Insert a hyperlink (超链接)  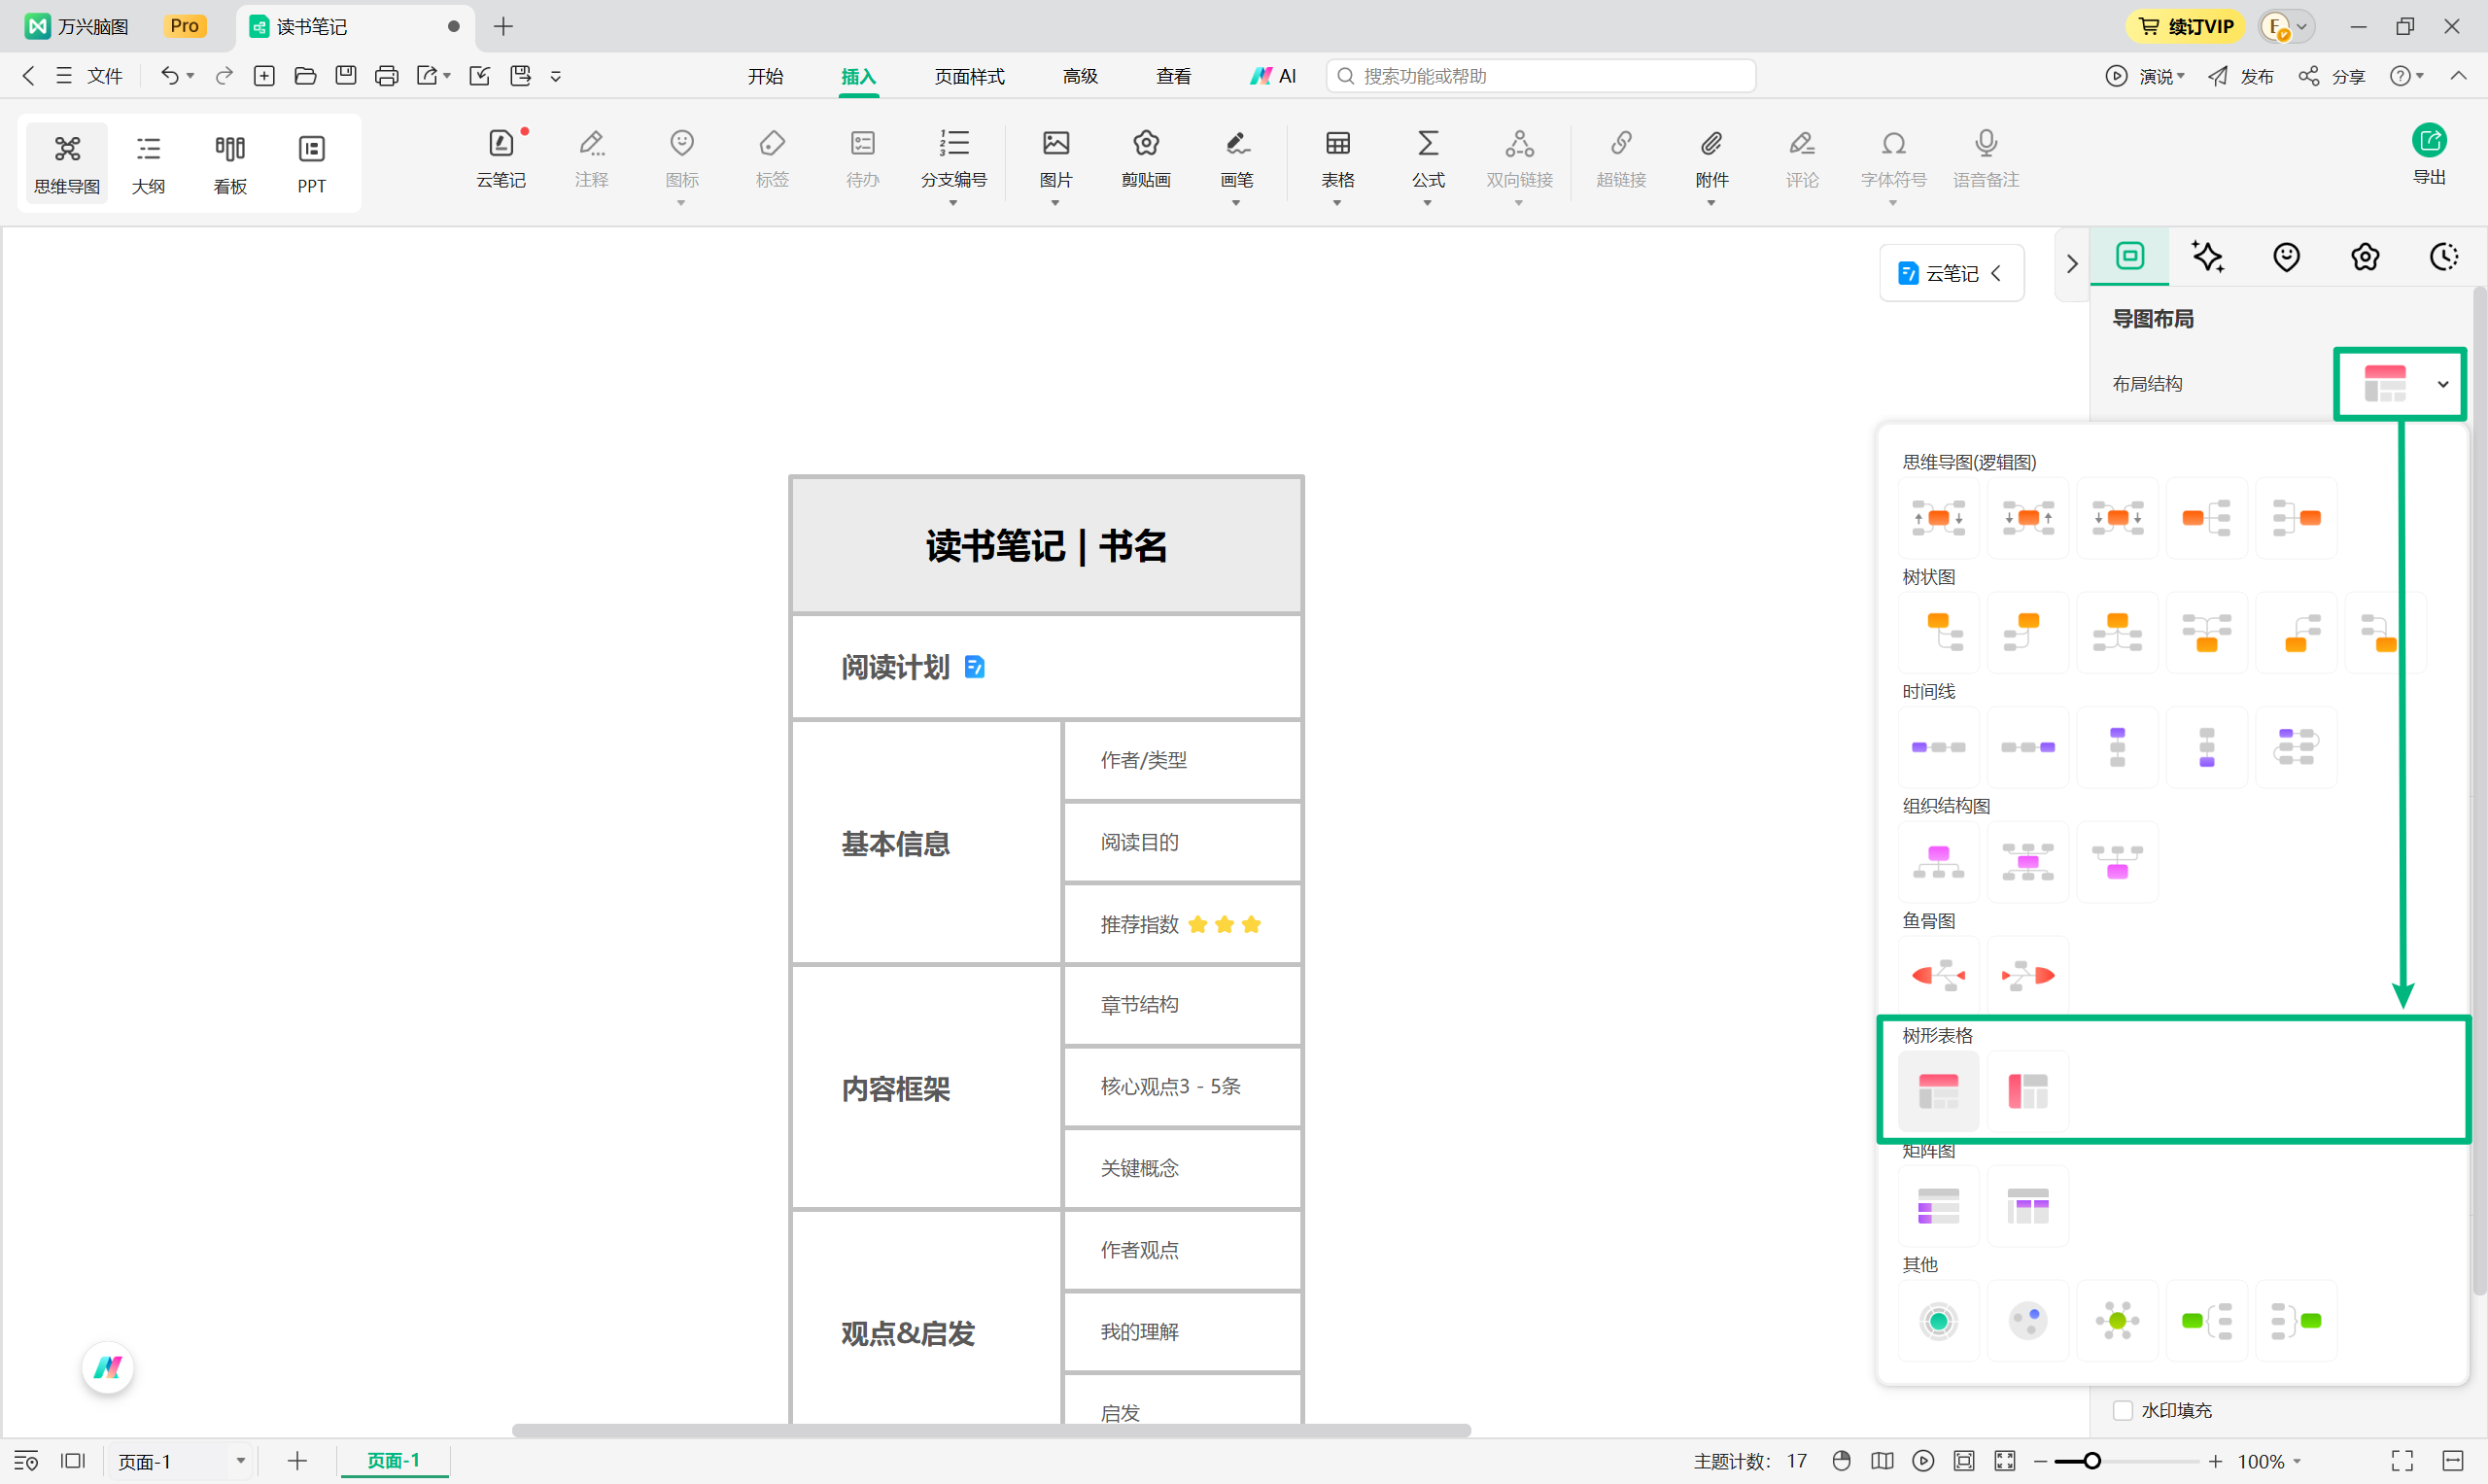click(1621, 160)
